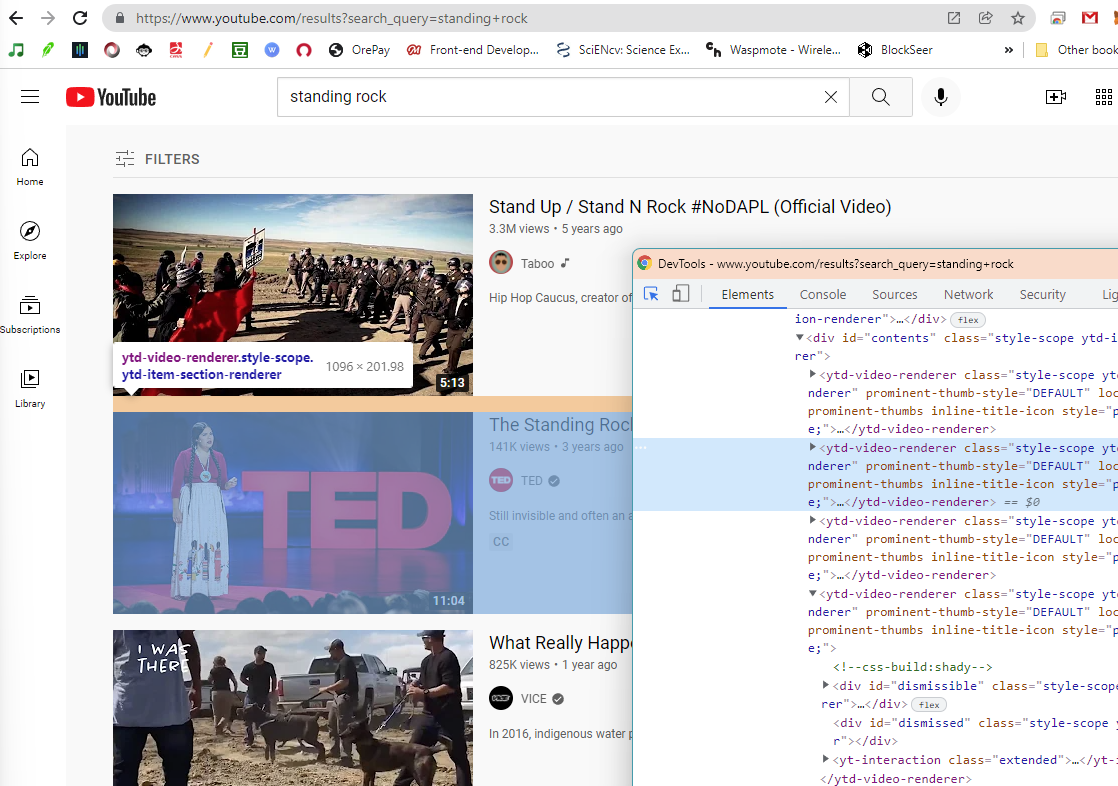This screenshot has height=786, width=1118.
Task: Activate the DevTools element inspector tool
Action: point(652,294)
